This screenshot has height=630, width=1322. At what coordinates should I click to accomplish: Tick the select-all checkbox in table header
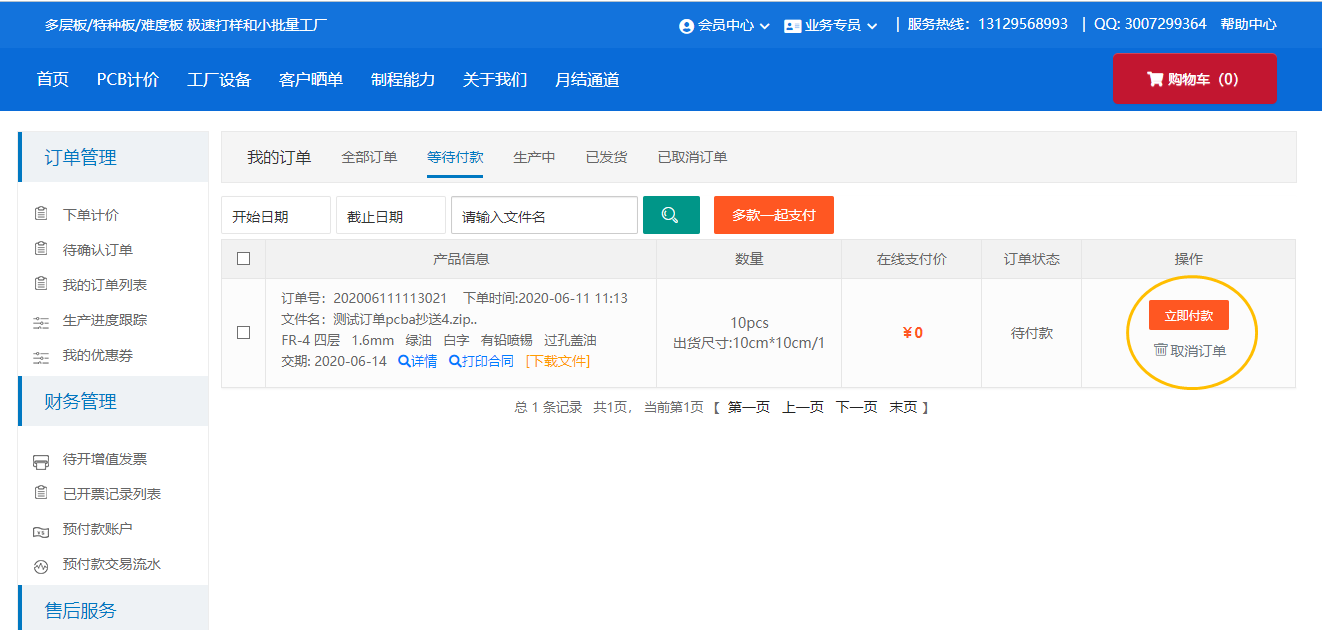click(243, 259)
